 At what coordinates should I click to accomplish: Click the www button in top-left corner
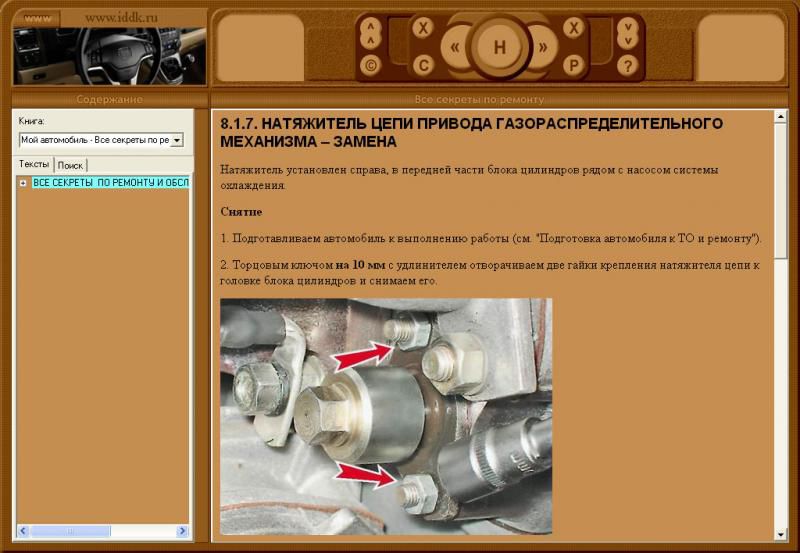click(36, 17)
